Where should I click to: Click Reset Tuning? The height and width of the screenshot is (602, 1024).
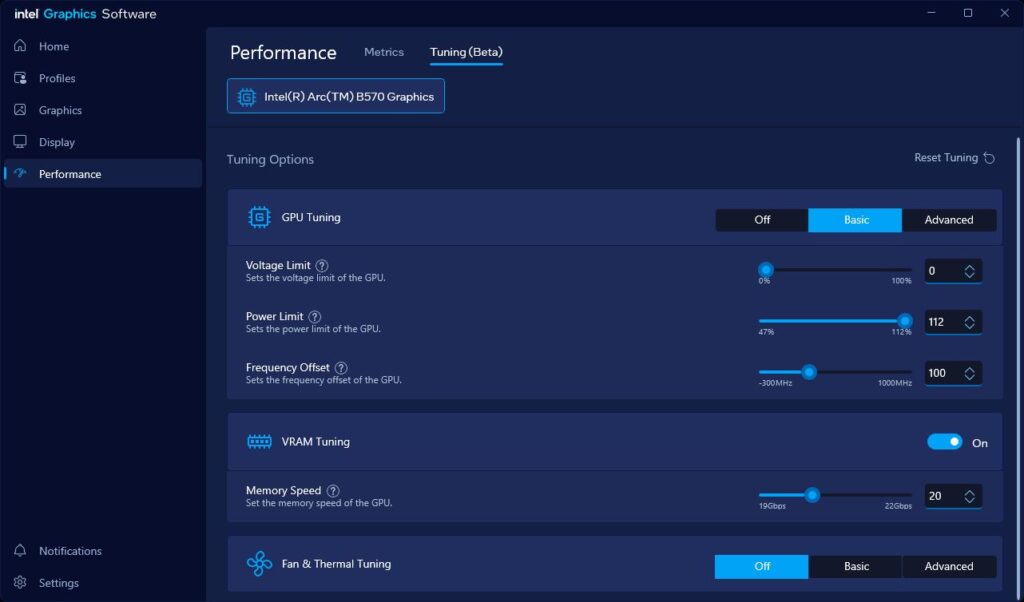954,158
